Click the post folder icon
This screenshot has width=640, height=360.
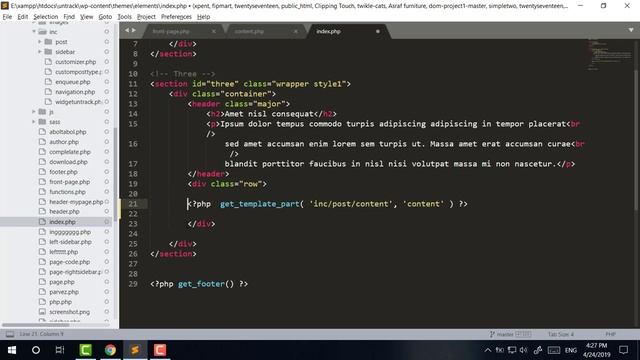coord(49,42)
